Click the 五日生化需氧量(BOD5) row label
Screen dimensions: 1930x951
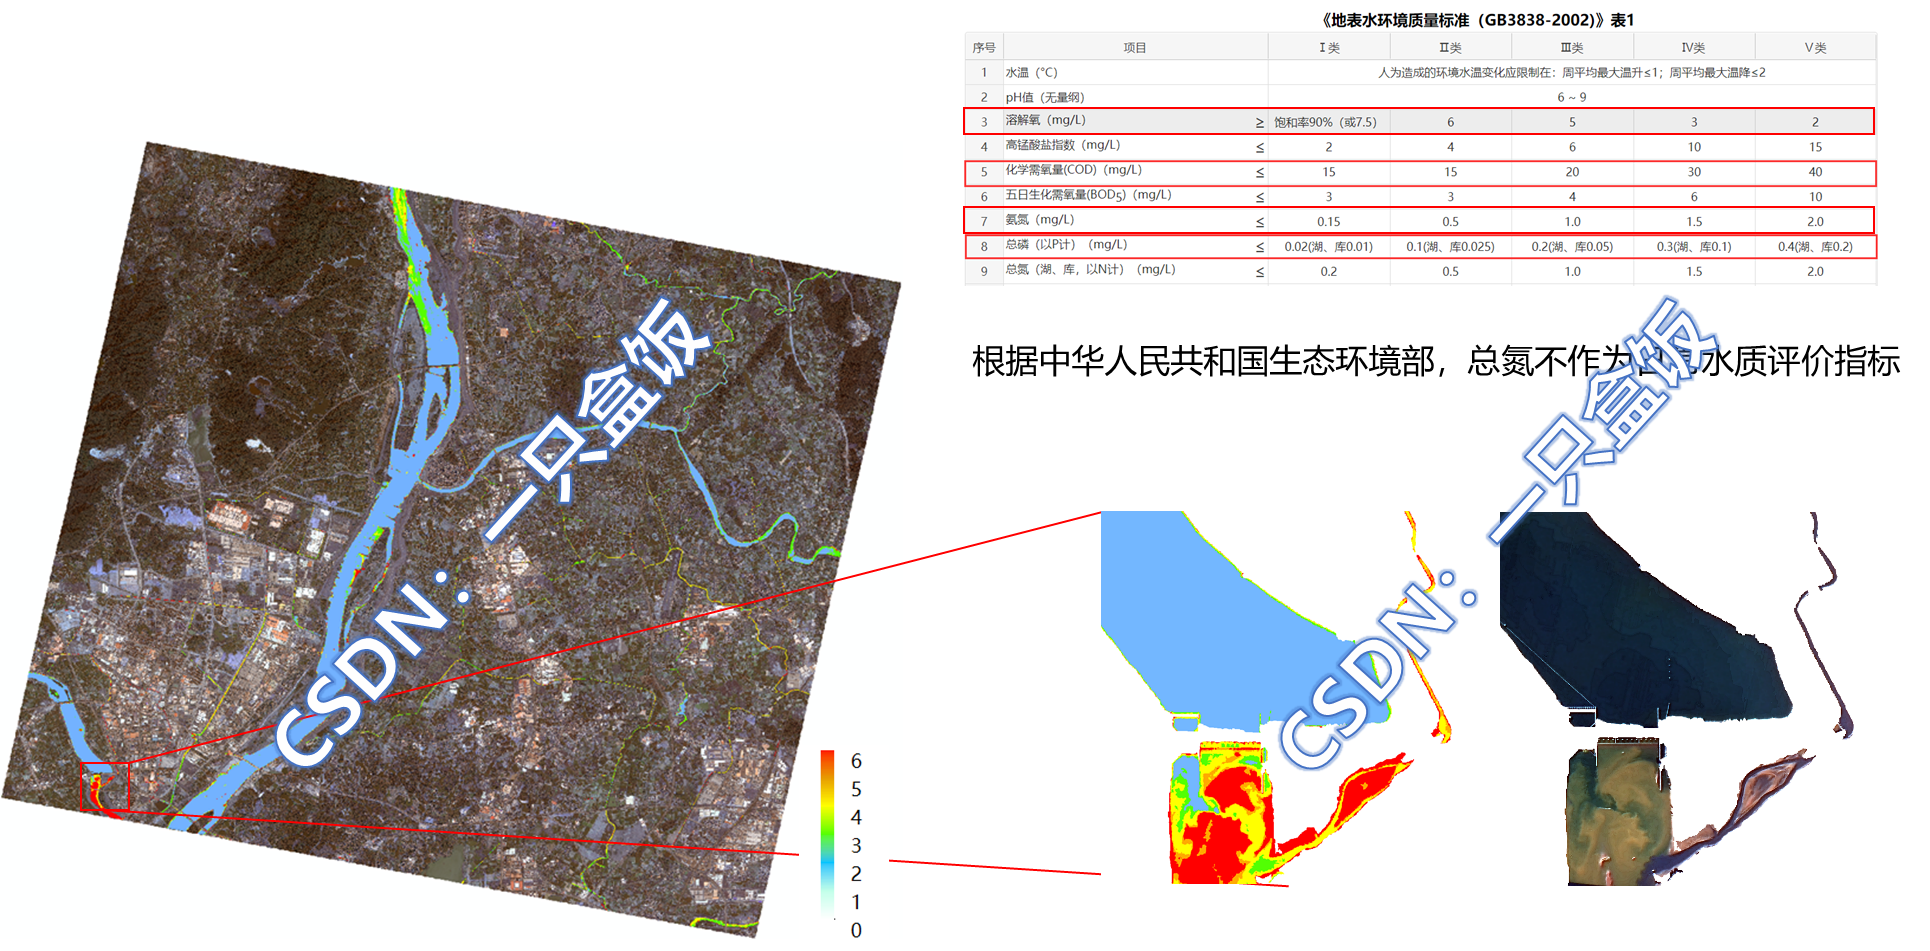tap(1088, 195)
